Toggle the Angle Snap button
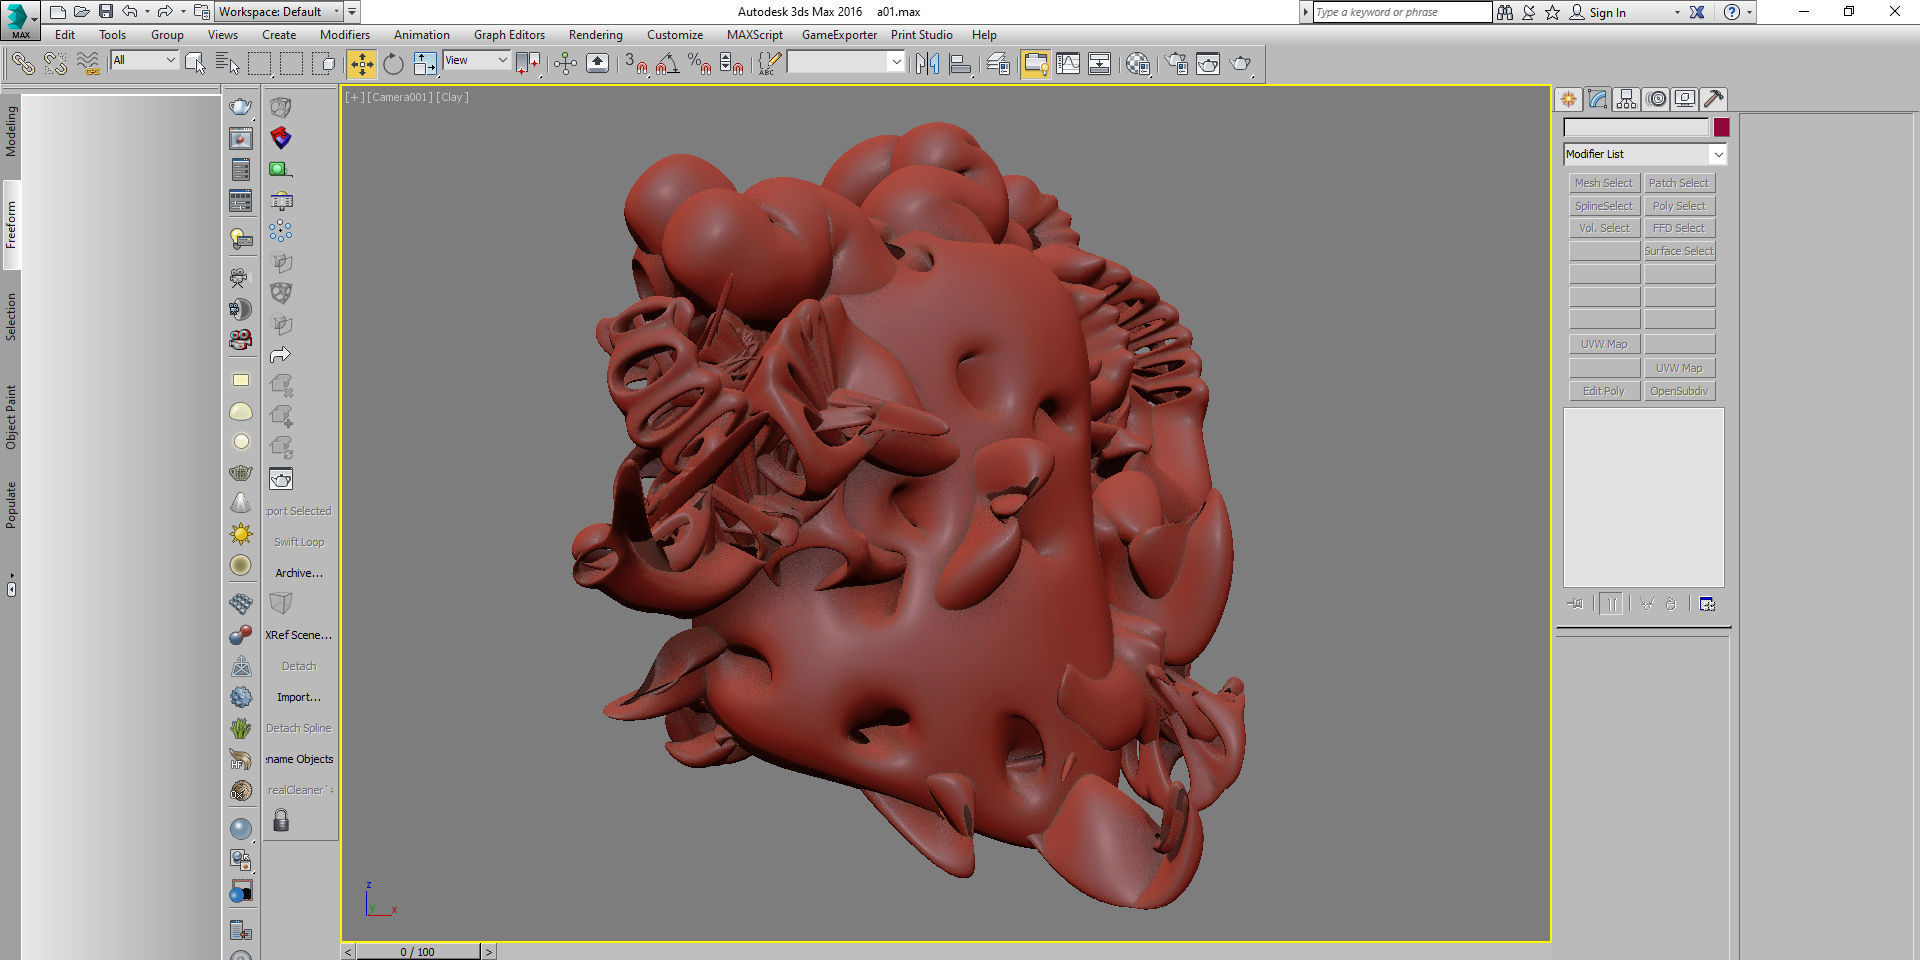The height and width of the screenshot is (960, 1920). 668,64
